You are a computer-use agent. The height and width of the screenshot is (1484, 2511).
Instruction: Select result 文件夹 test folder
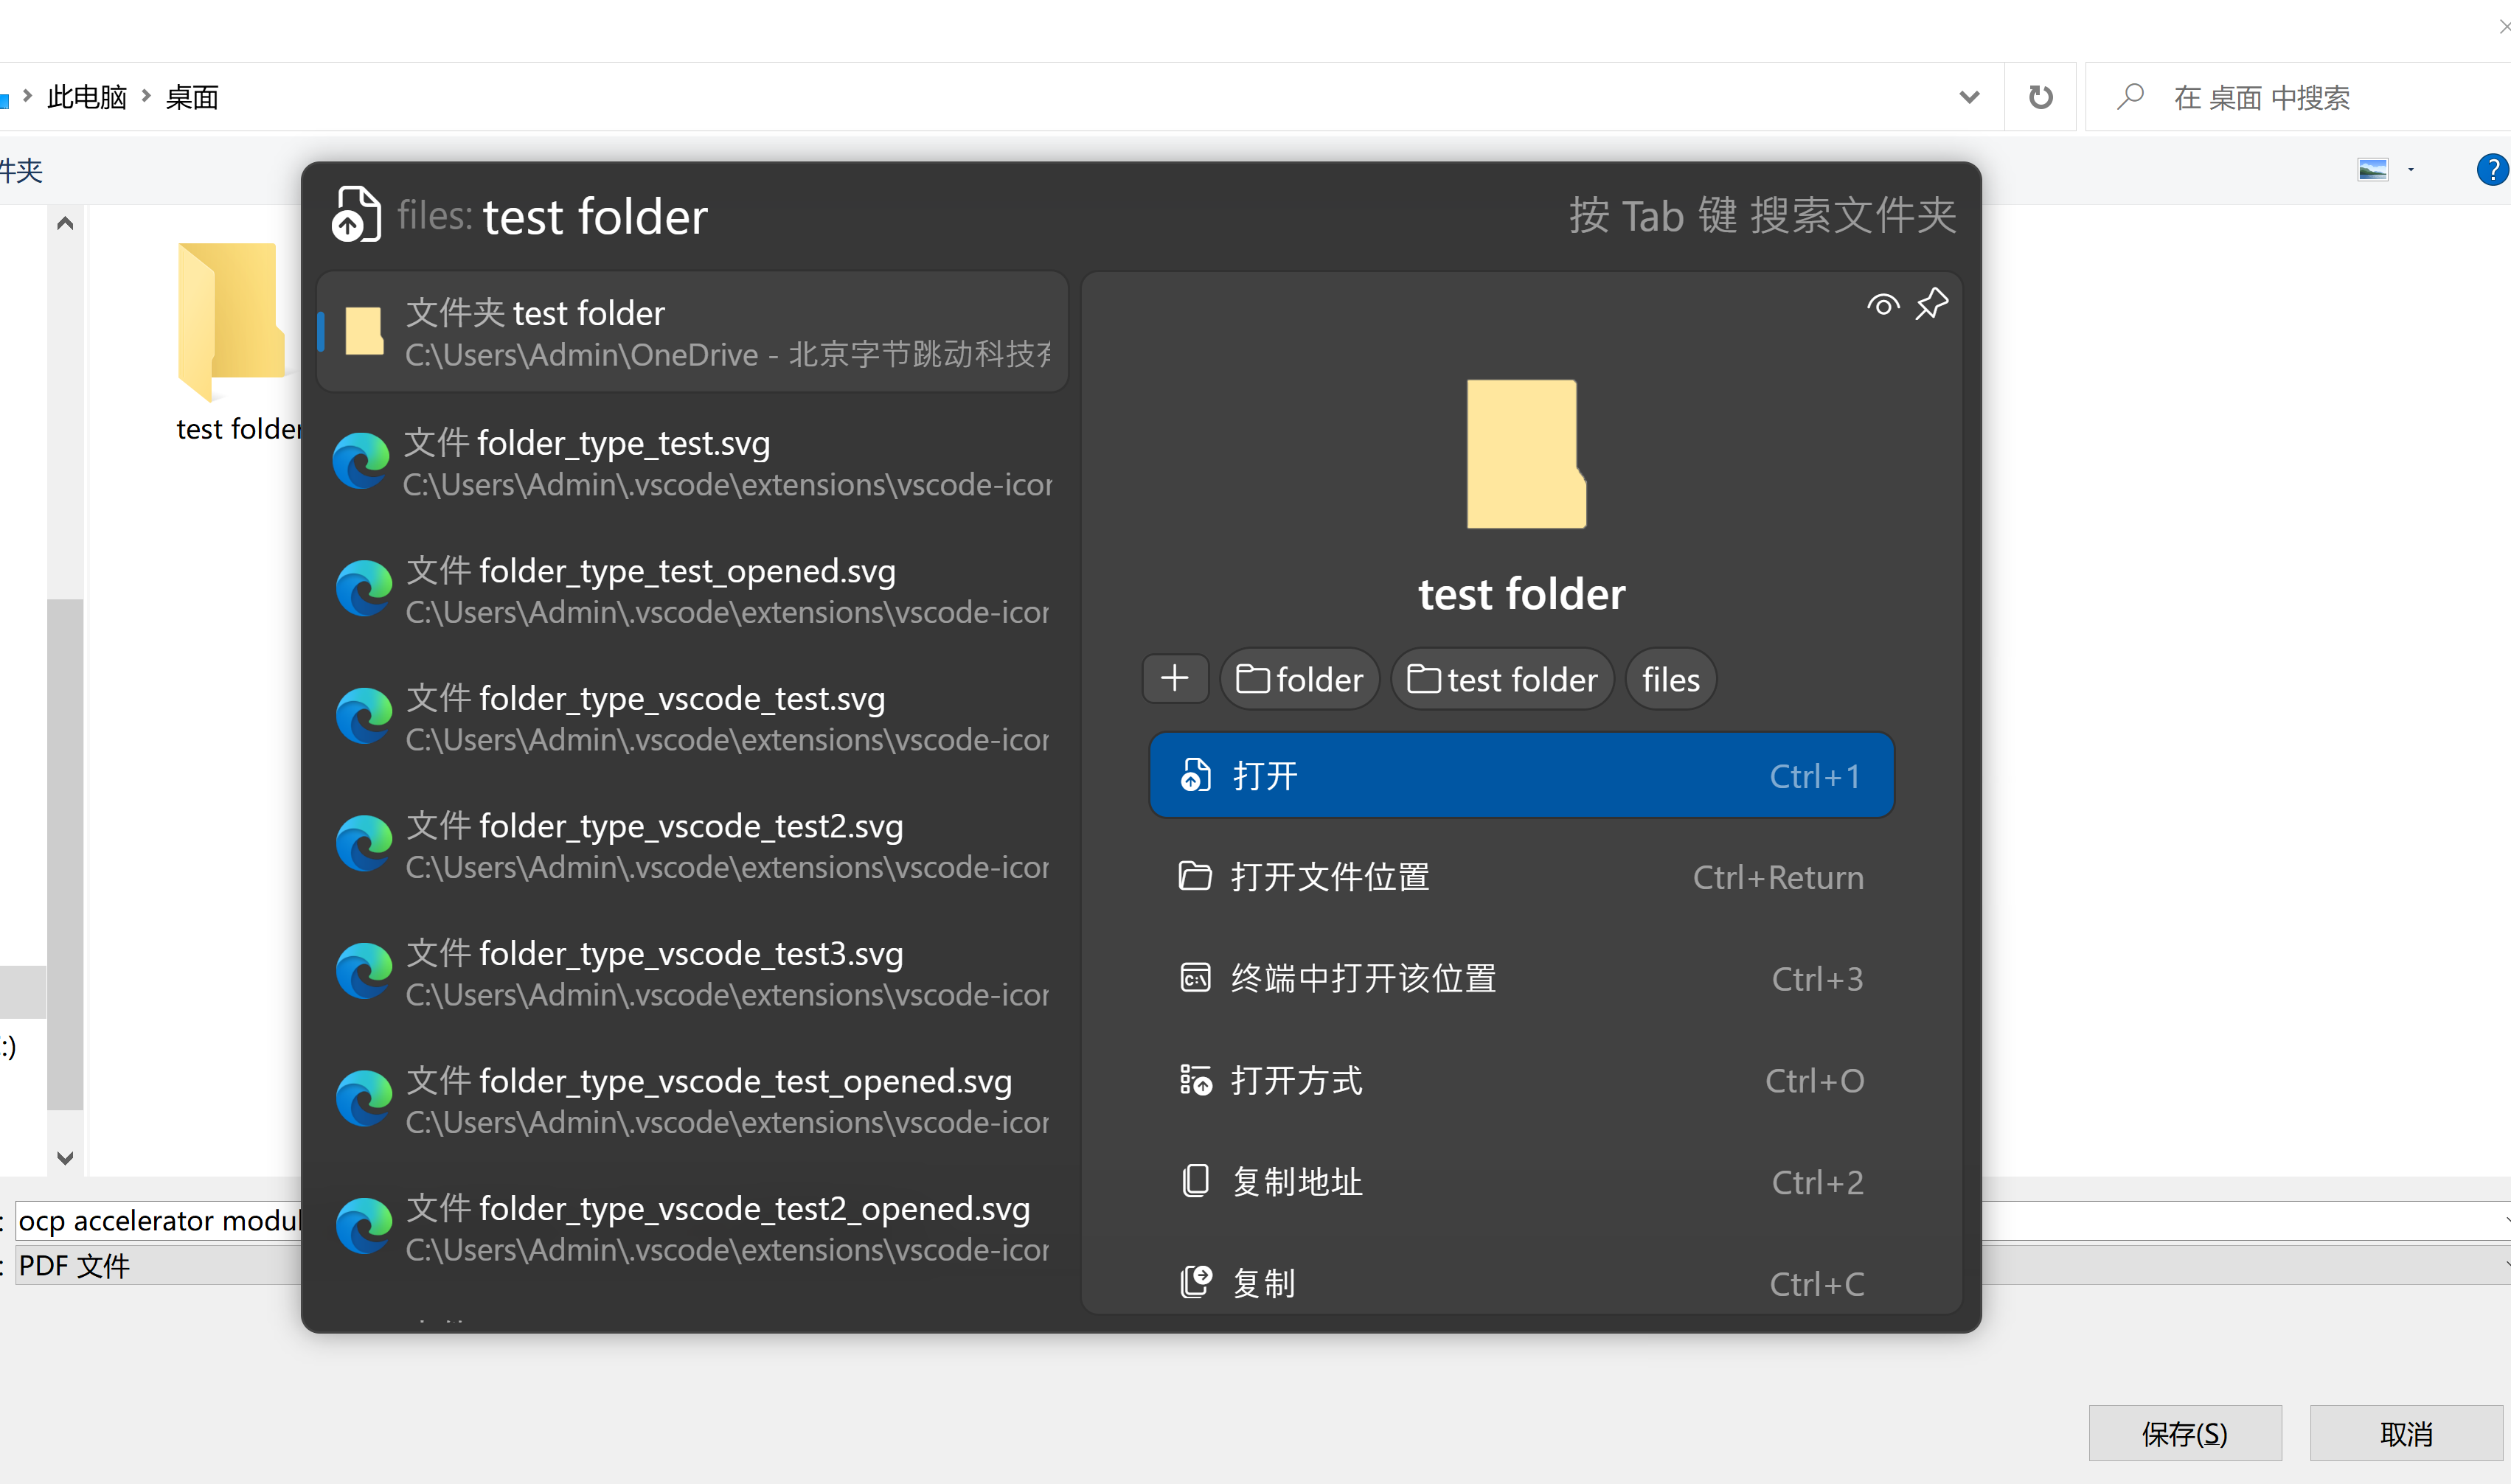692,332
